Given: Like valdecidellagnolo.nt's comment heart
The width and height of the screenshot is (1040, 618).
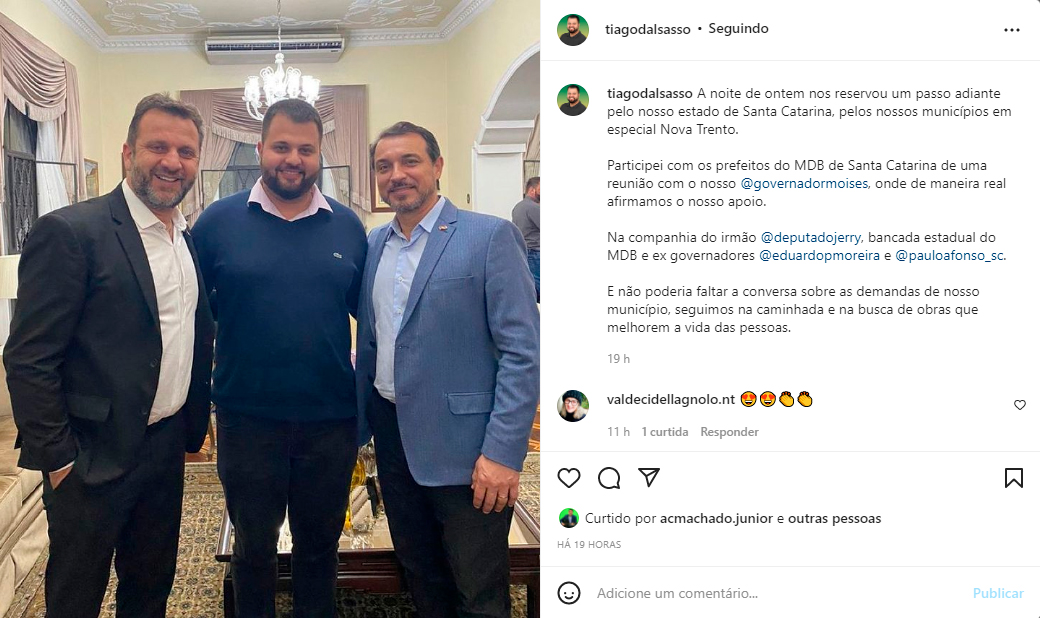Looking at the screenshot, I should 1020,405.
